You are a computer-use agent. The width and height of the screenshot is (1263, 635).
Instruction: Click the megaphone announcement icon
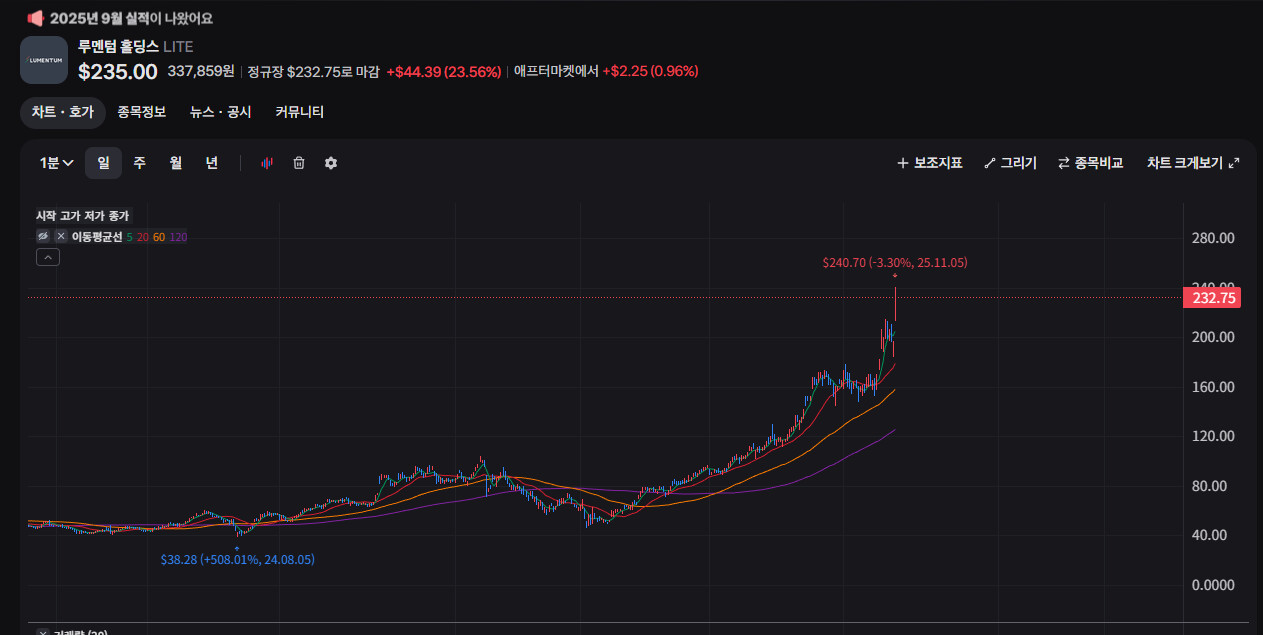coord(35,18)
